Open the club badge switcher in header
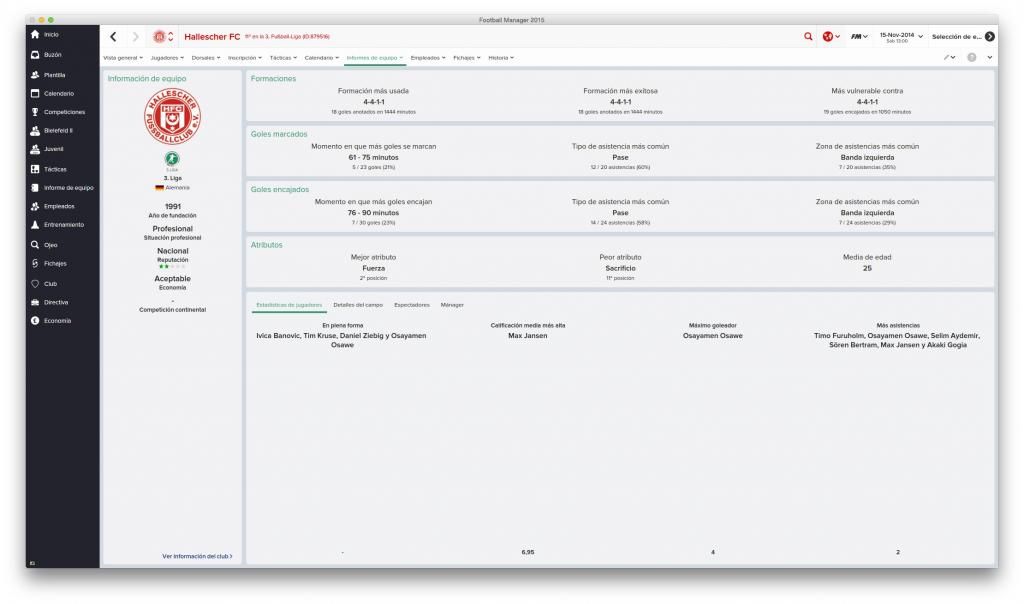Image resolution: width=1024 pixels, height=604 pixels. tap(163, 37)
